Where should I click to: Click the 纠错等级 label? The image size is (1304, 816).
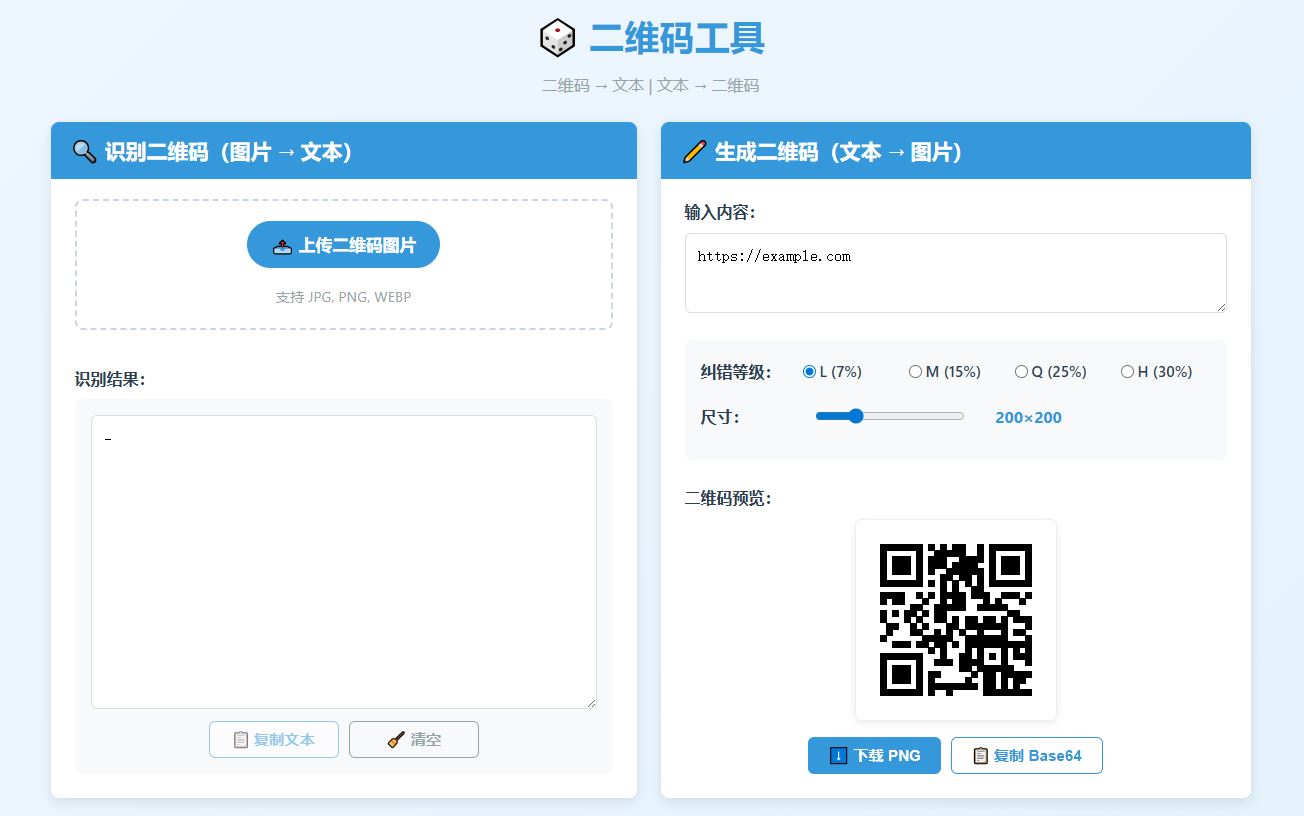736,372
